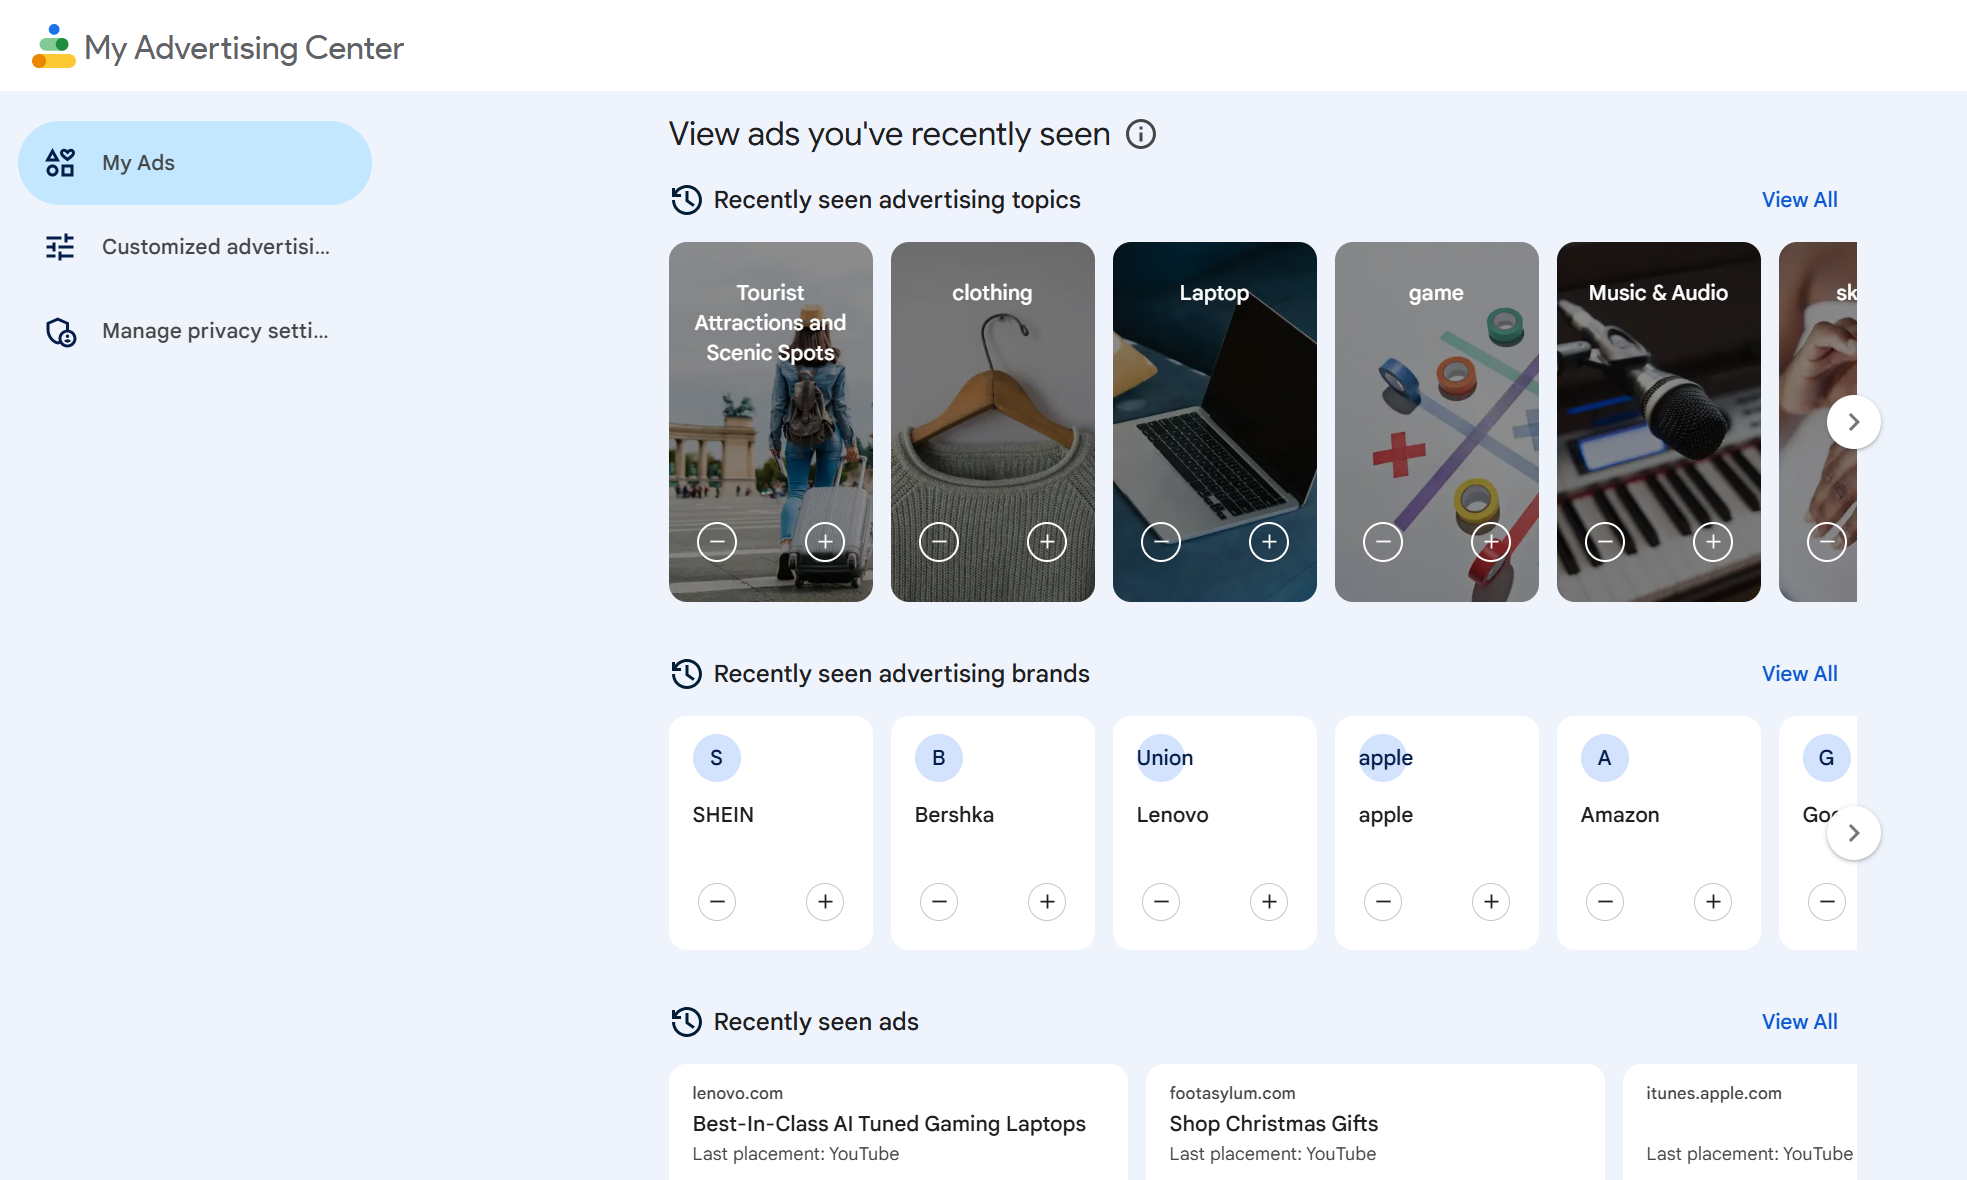
Task: Click the history icon beside advertising topics
Action: pyautogui.click(x=686, y=200)
